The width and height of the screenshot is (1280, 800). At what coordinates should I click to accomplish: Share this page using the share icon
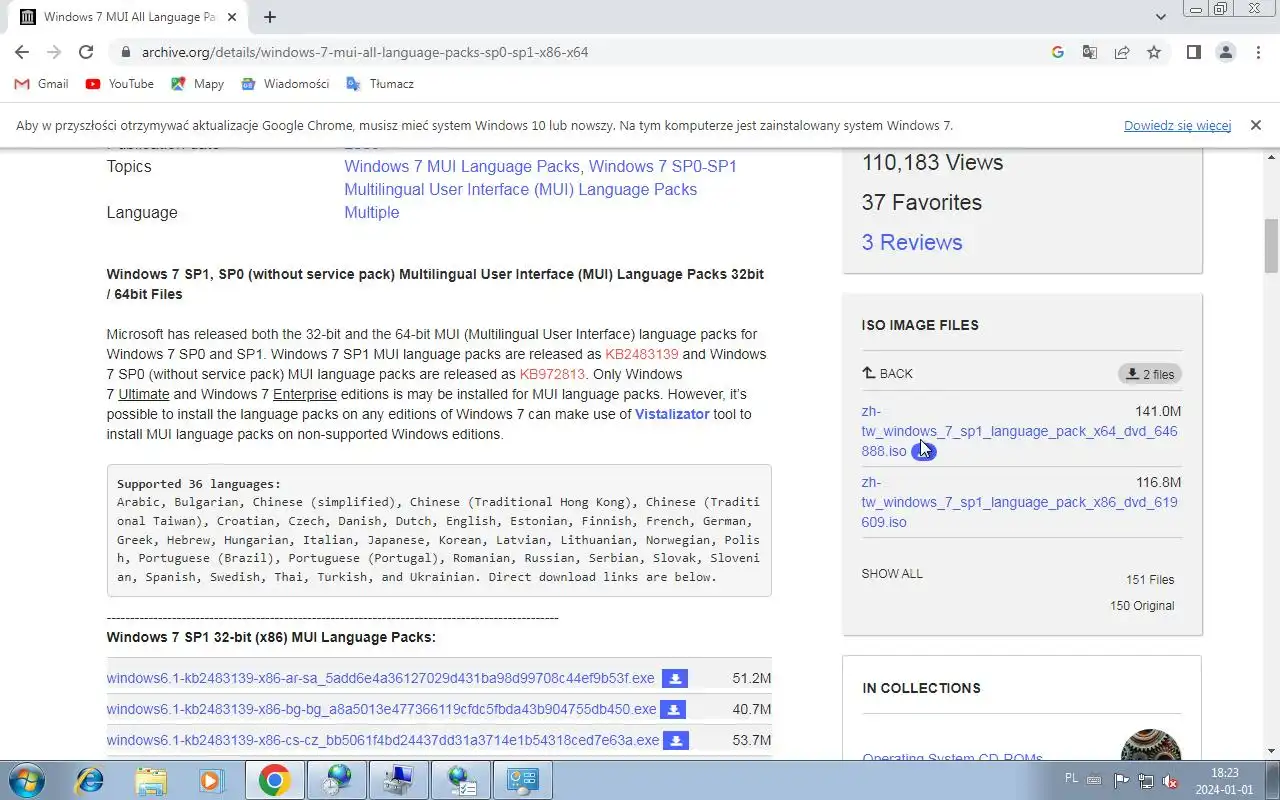click(1122, 52)
